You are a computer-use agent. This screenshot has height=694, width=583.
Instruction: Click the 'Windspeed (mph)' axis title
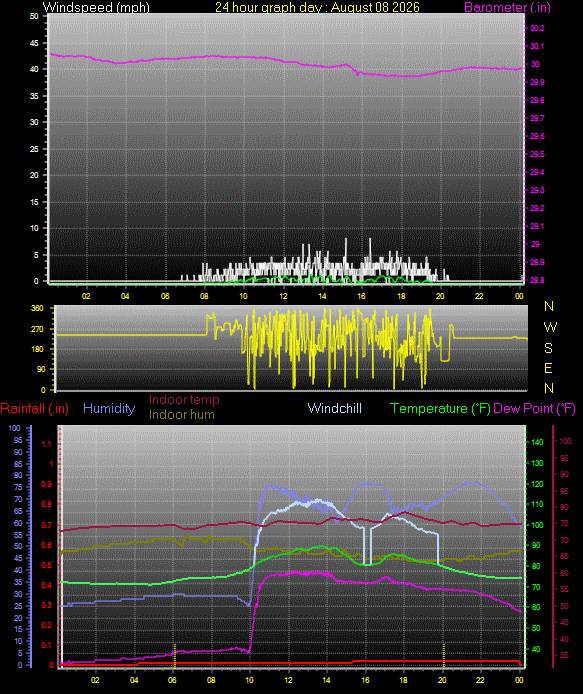96,7
